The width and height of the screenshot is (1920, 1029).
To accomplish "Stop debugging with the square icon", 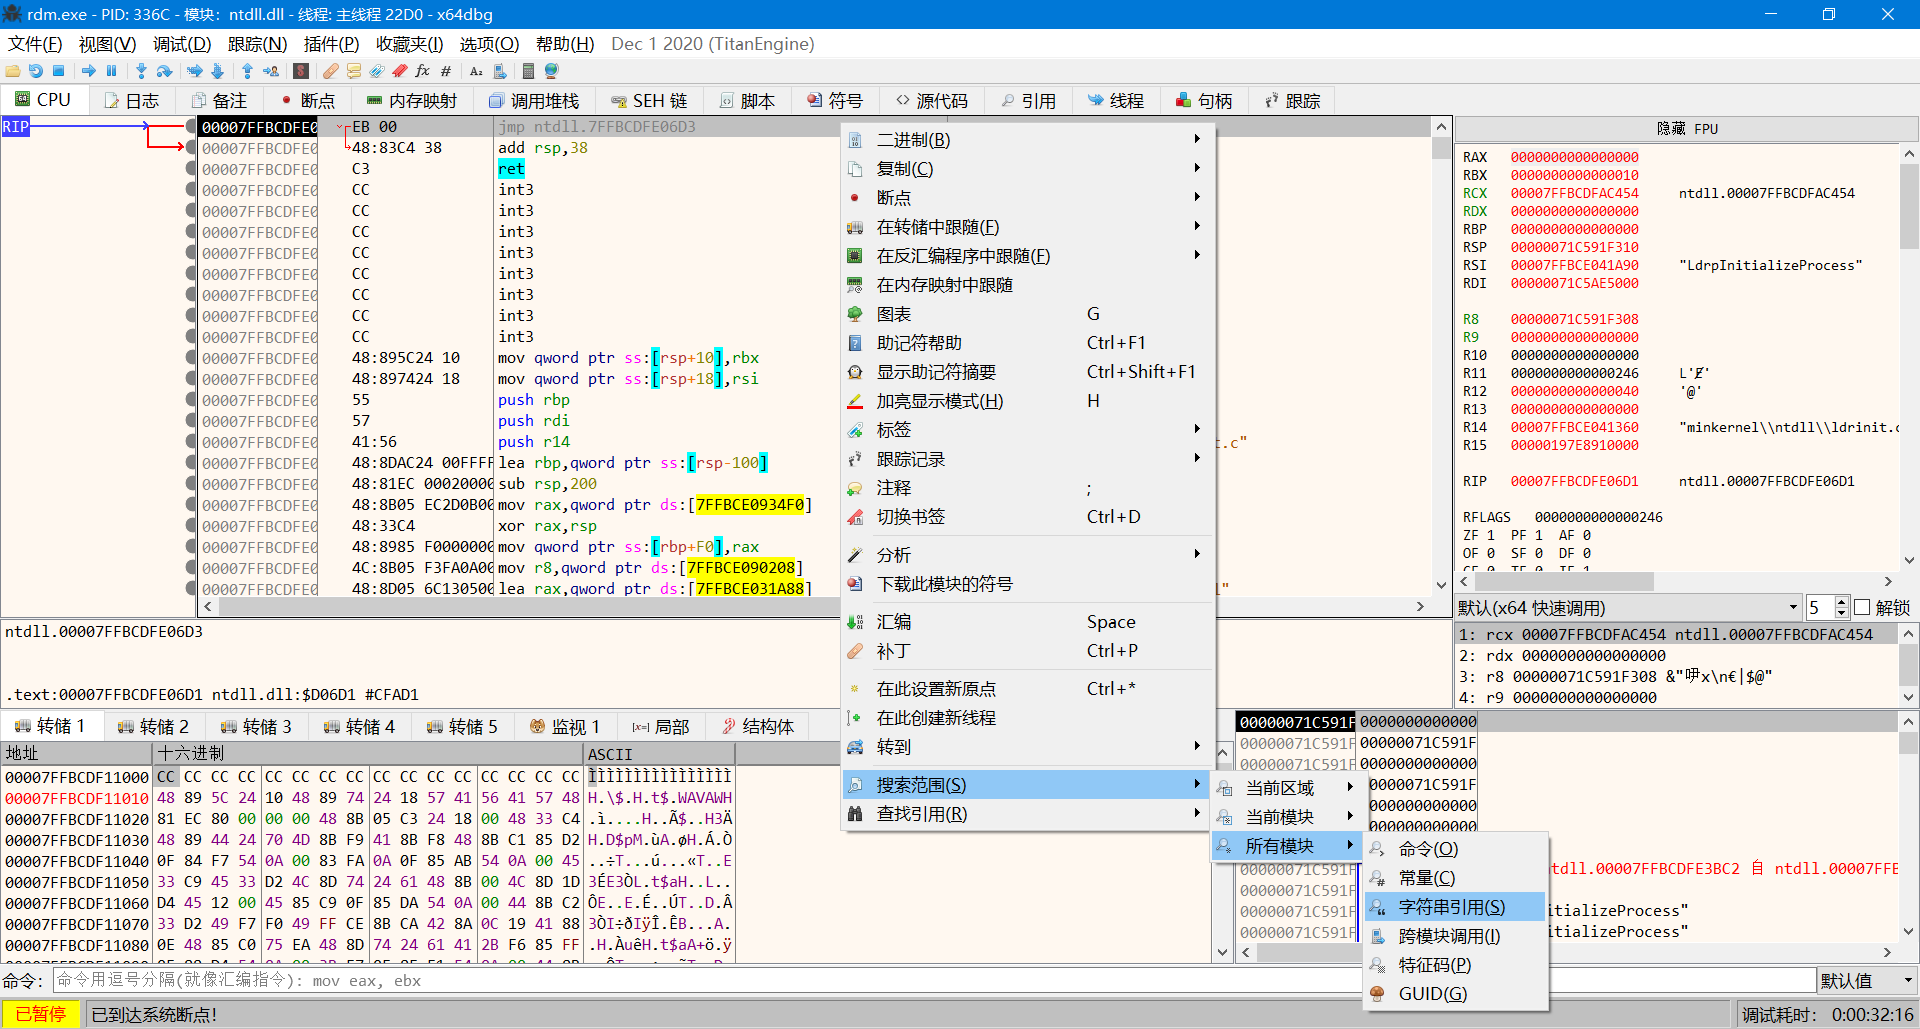I will [58, 71].
